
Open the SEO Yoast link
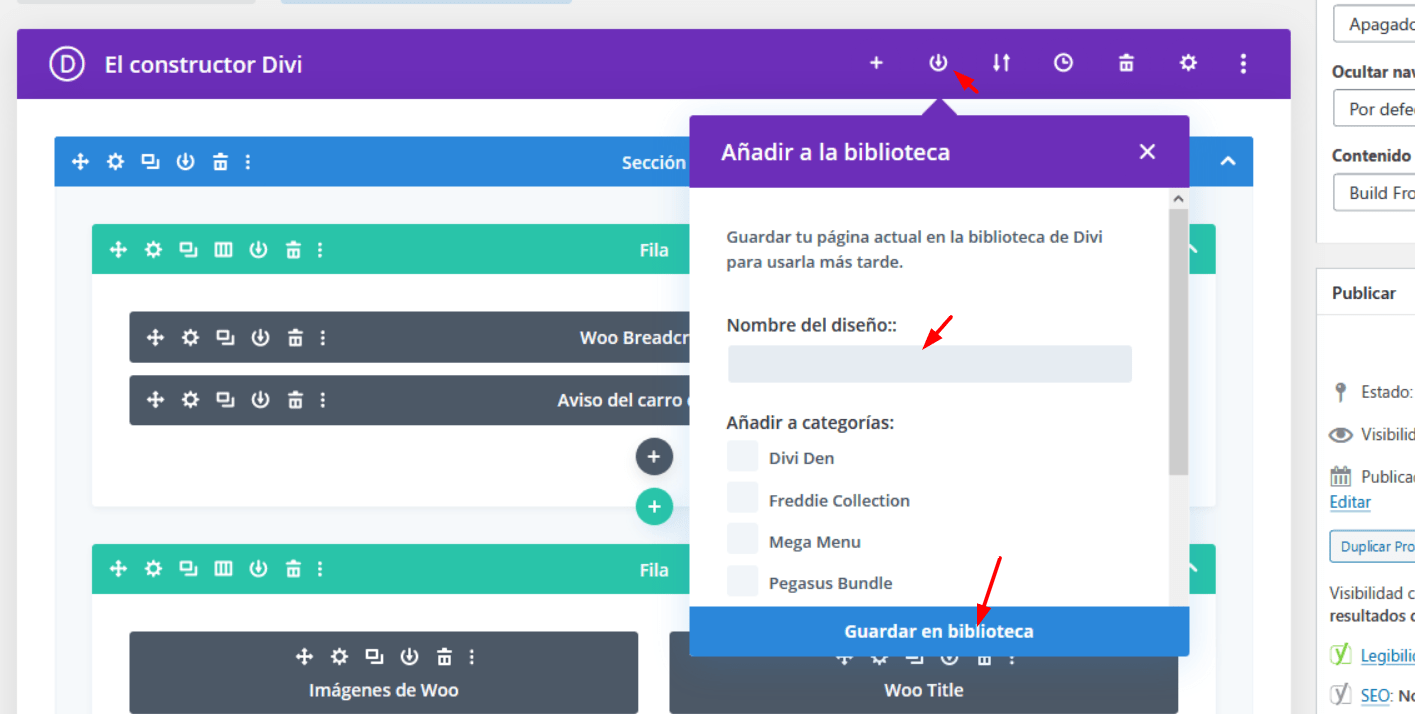click(1374, 695)
